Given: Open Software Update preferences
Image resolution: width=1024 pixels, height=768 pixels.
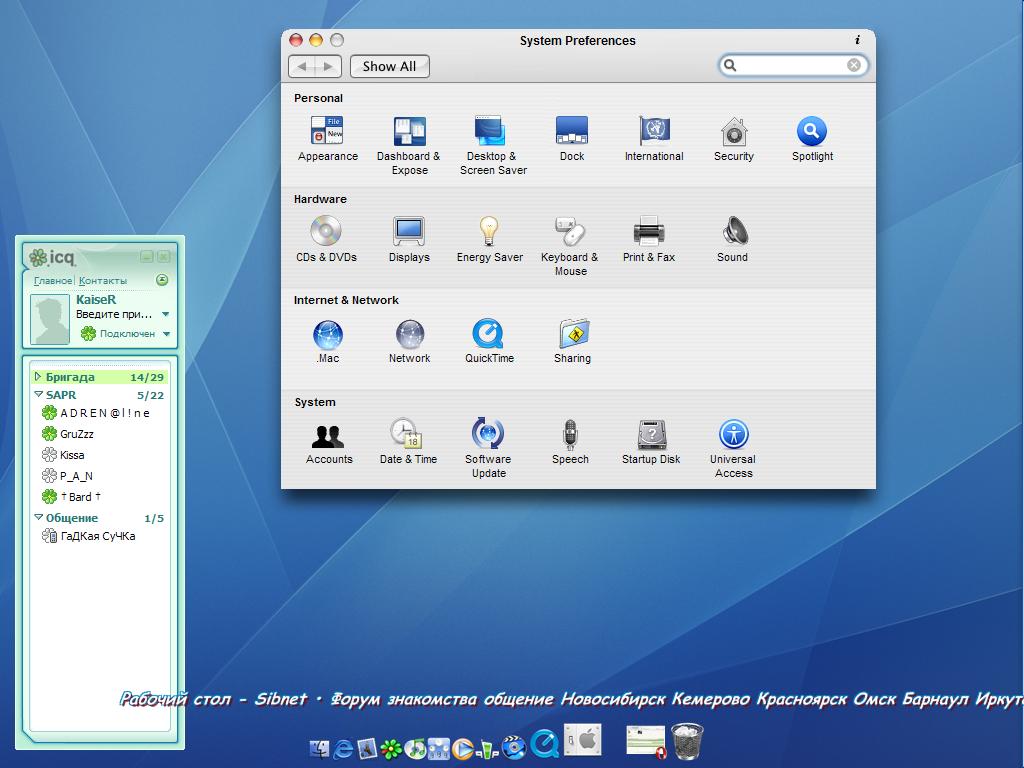Looking at the screenshot, I should [x=488, y=448].
